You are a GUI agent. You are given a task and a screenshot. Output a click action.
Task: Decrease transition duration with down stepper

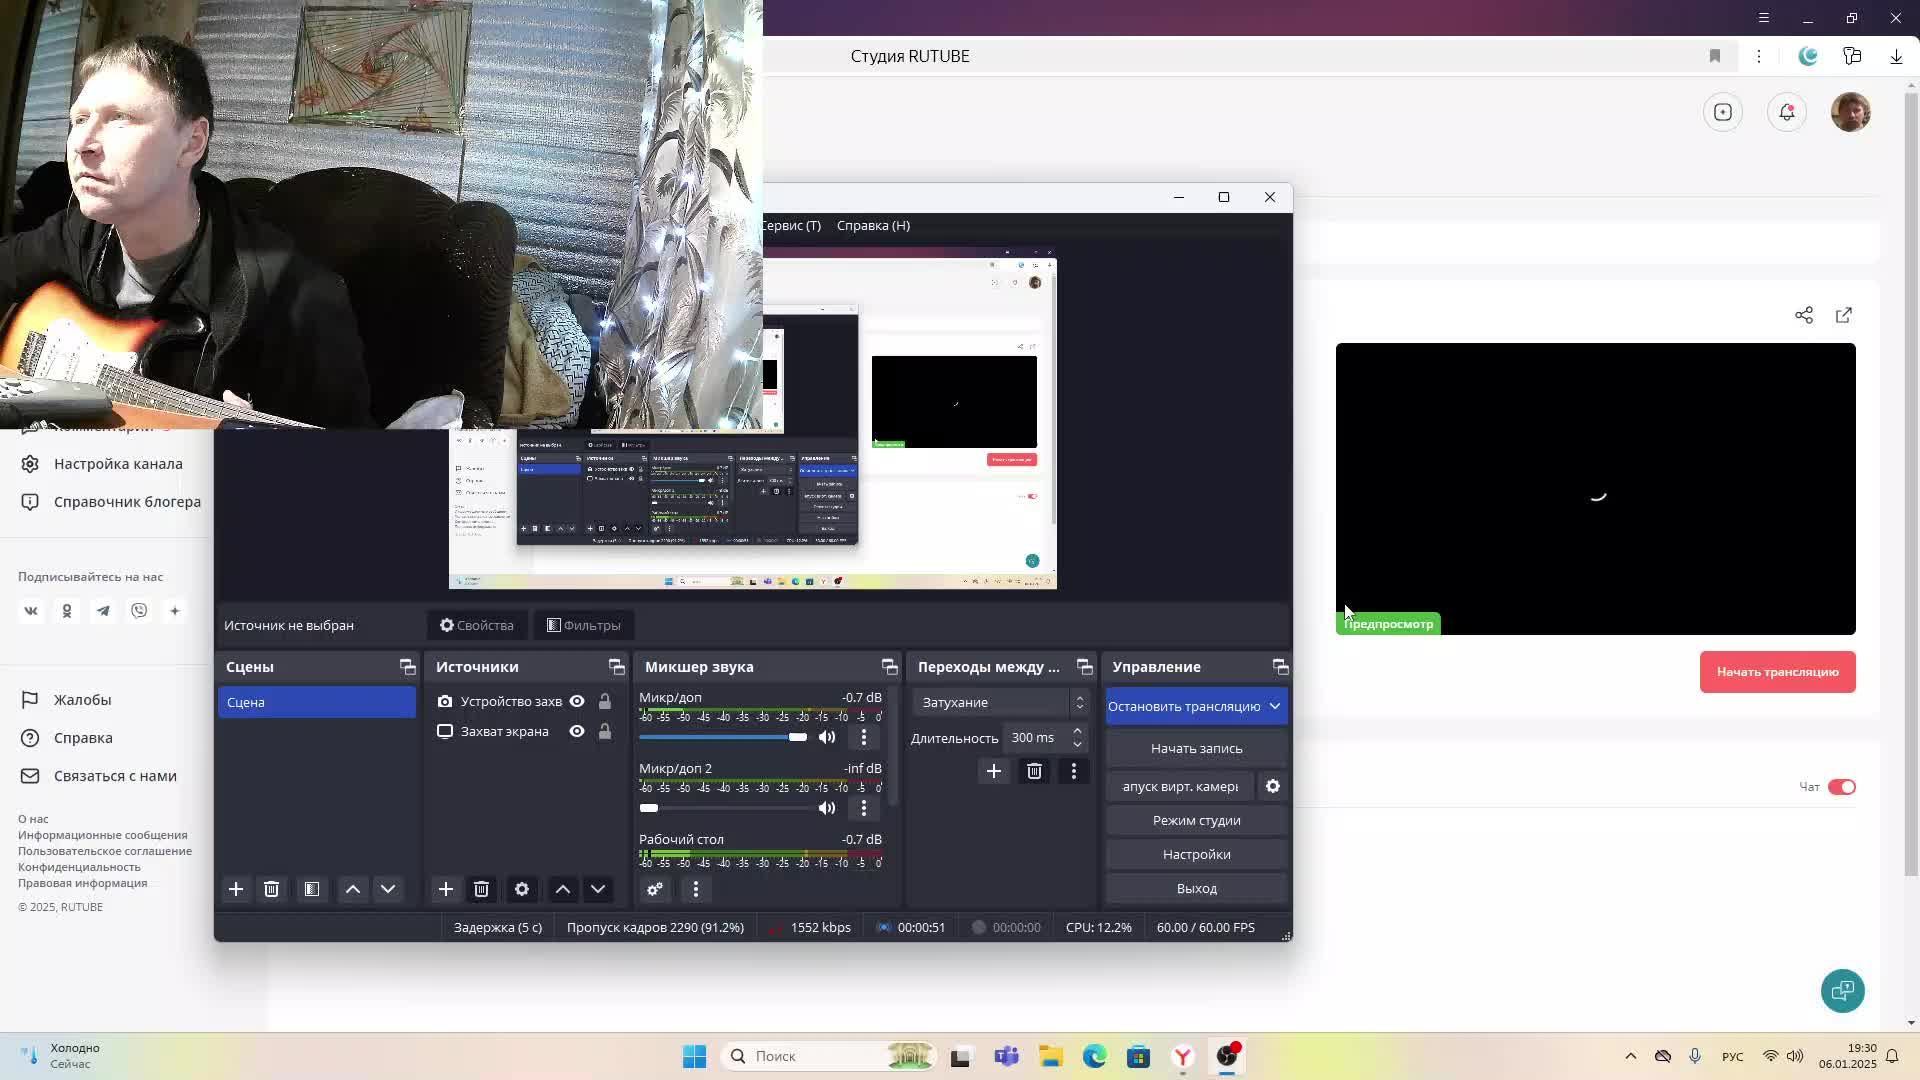pyautogui.click(x=1077, y=744)
